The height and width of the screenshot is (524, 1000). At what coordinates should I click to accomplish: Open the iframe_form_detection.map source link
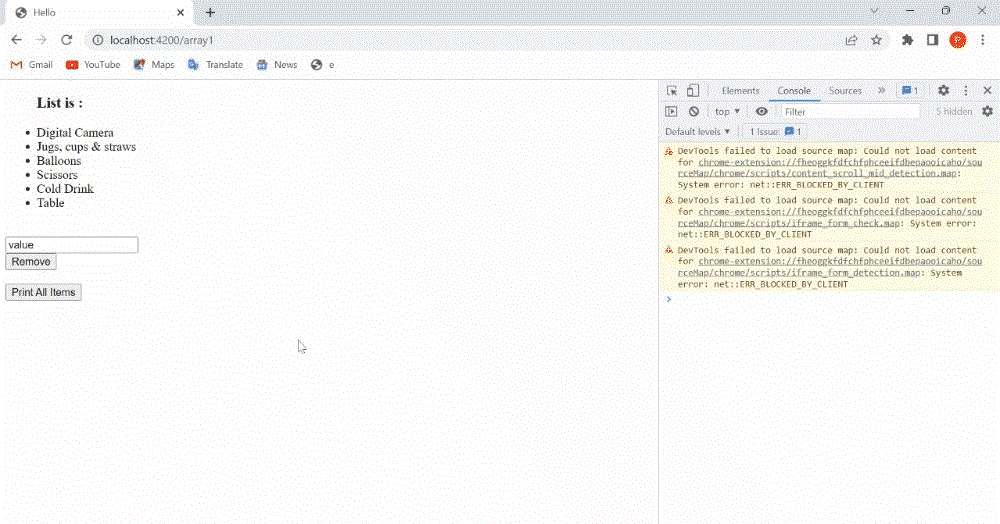click(830, 267)
